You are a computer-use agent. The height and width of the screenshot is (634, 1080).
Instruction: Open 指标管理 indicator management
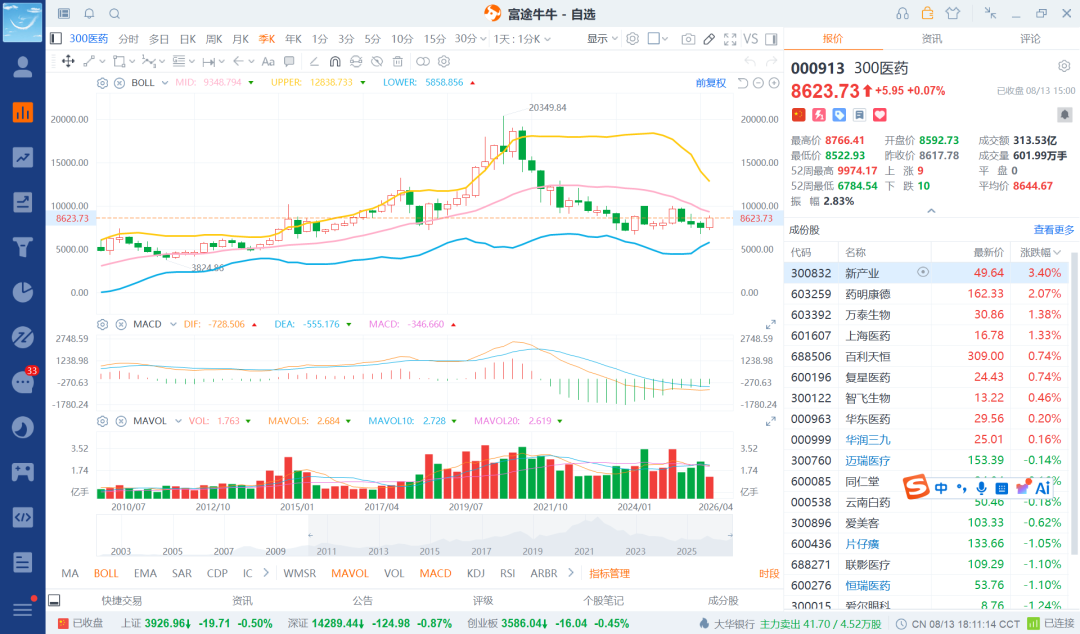(x=610, y=573)
